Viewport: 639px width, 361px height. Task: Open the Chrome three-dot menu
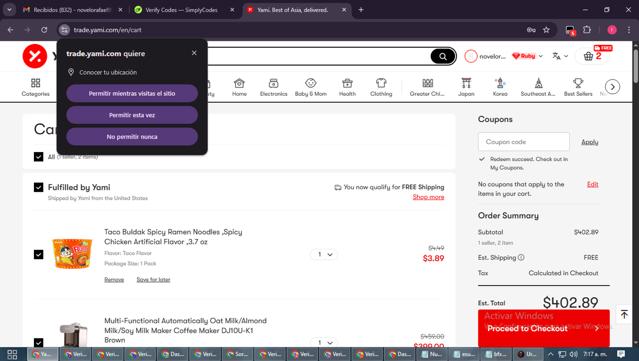(629, 30)
